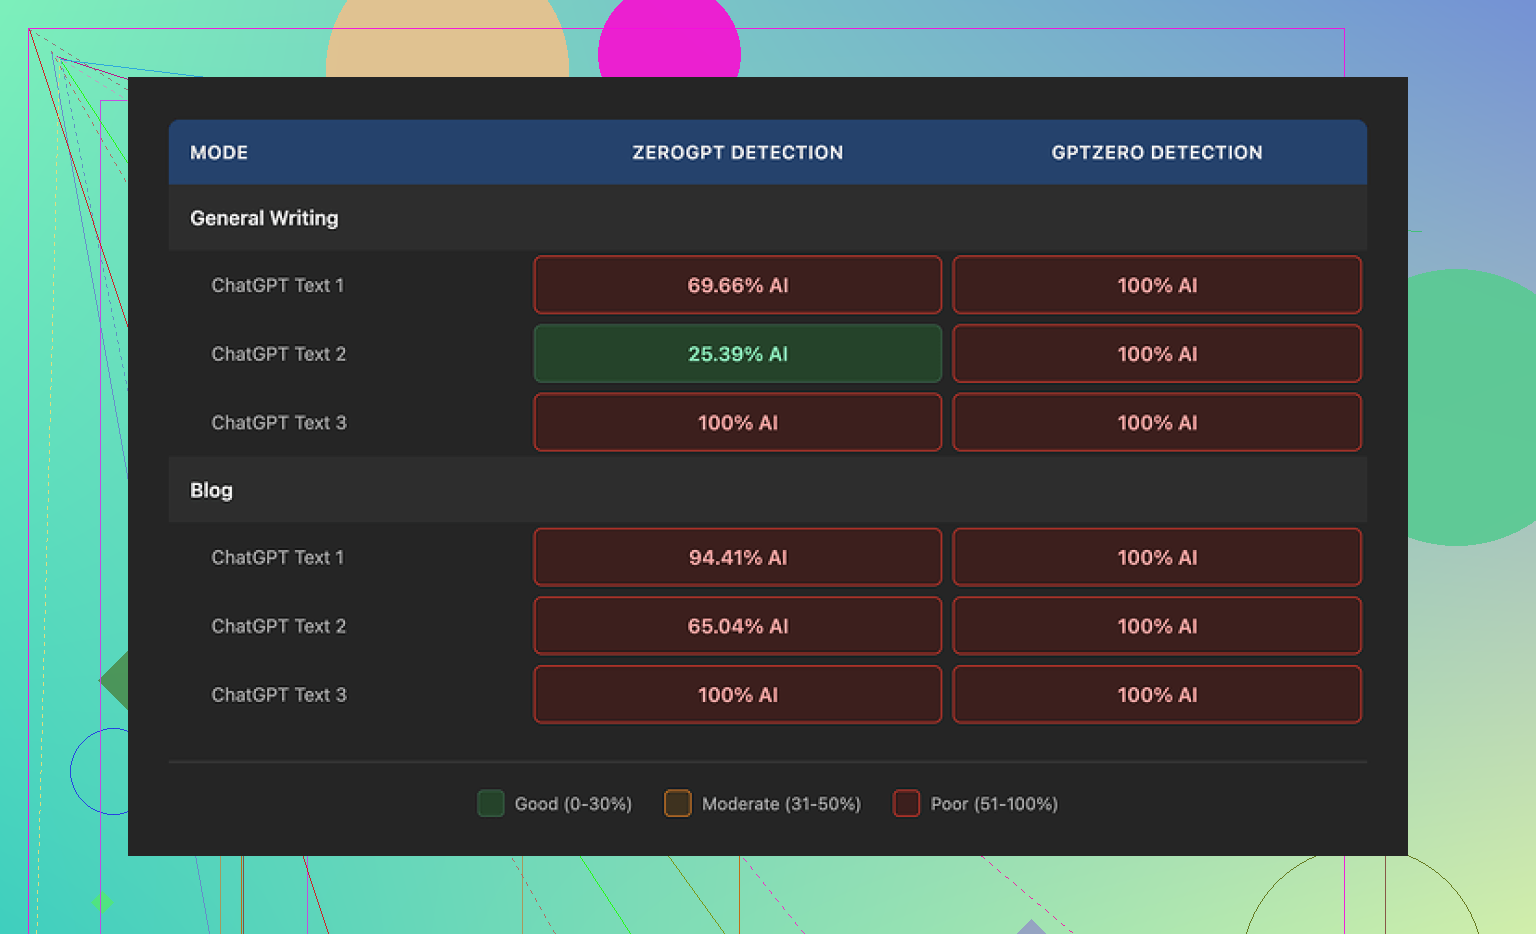The height and width of the screenshot is (934, 1536).
Task: Click ZeroGPT 100% AI for General Writing Text 3
Action: (x=737, y=423)
